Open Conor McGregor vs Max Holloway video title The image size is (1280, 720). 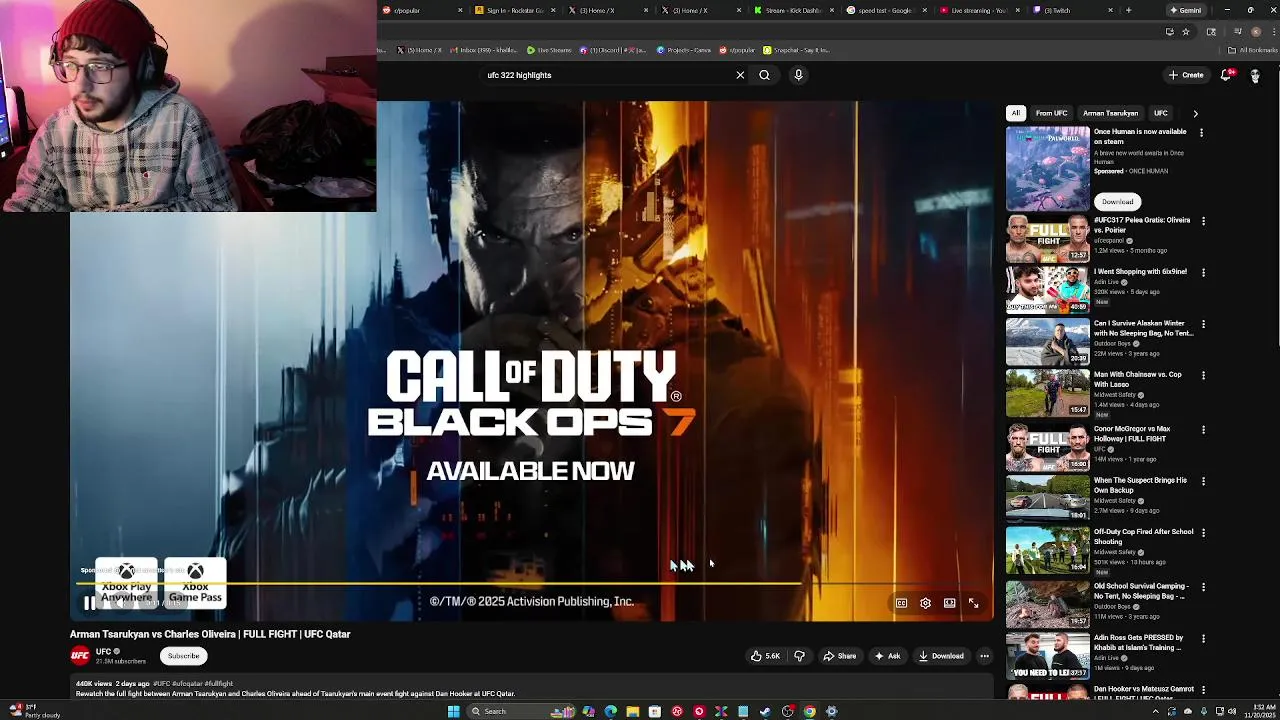click(x=1132, y=434)
